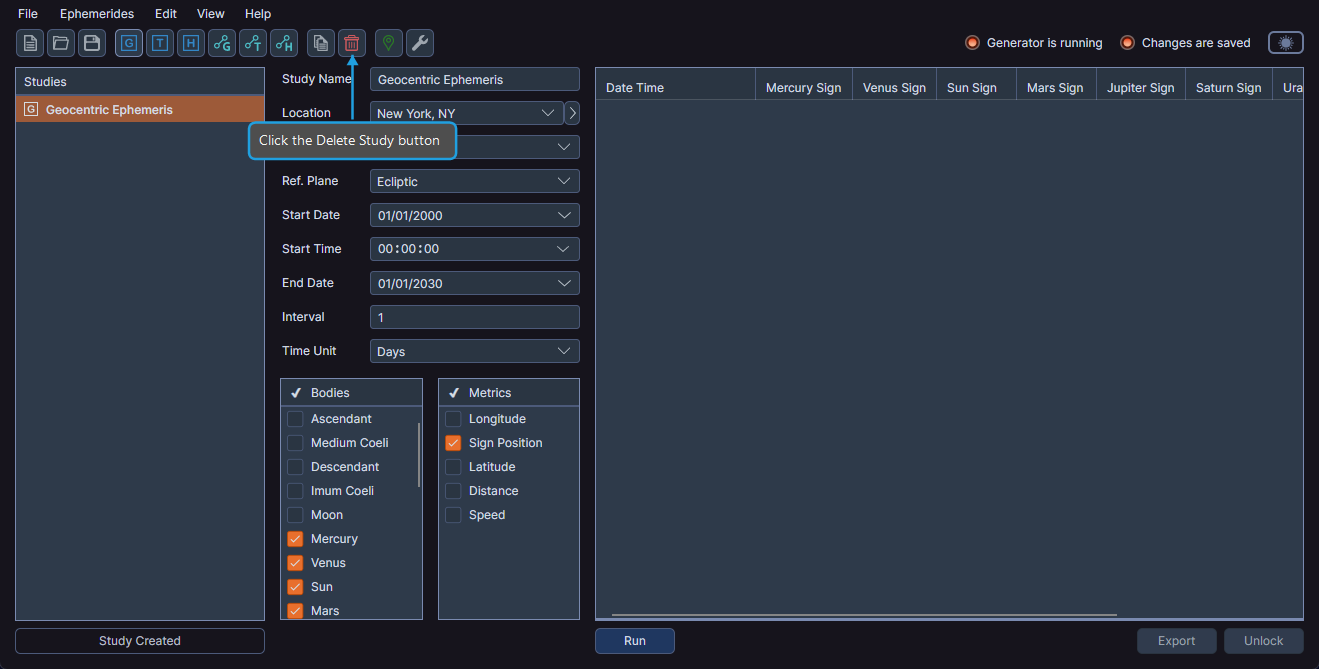Select the Heliocentric study H icon
The height and width of the screenshot is (669, 1319).
[190, 43]
